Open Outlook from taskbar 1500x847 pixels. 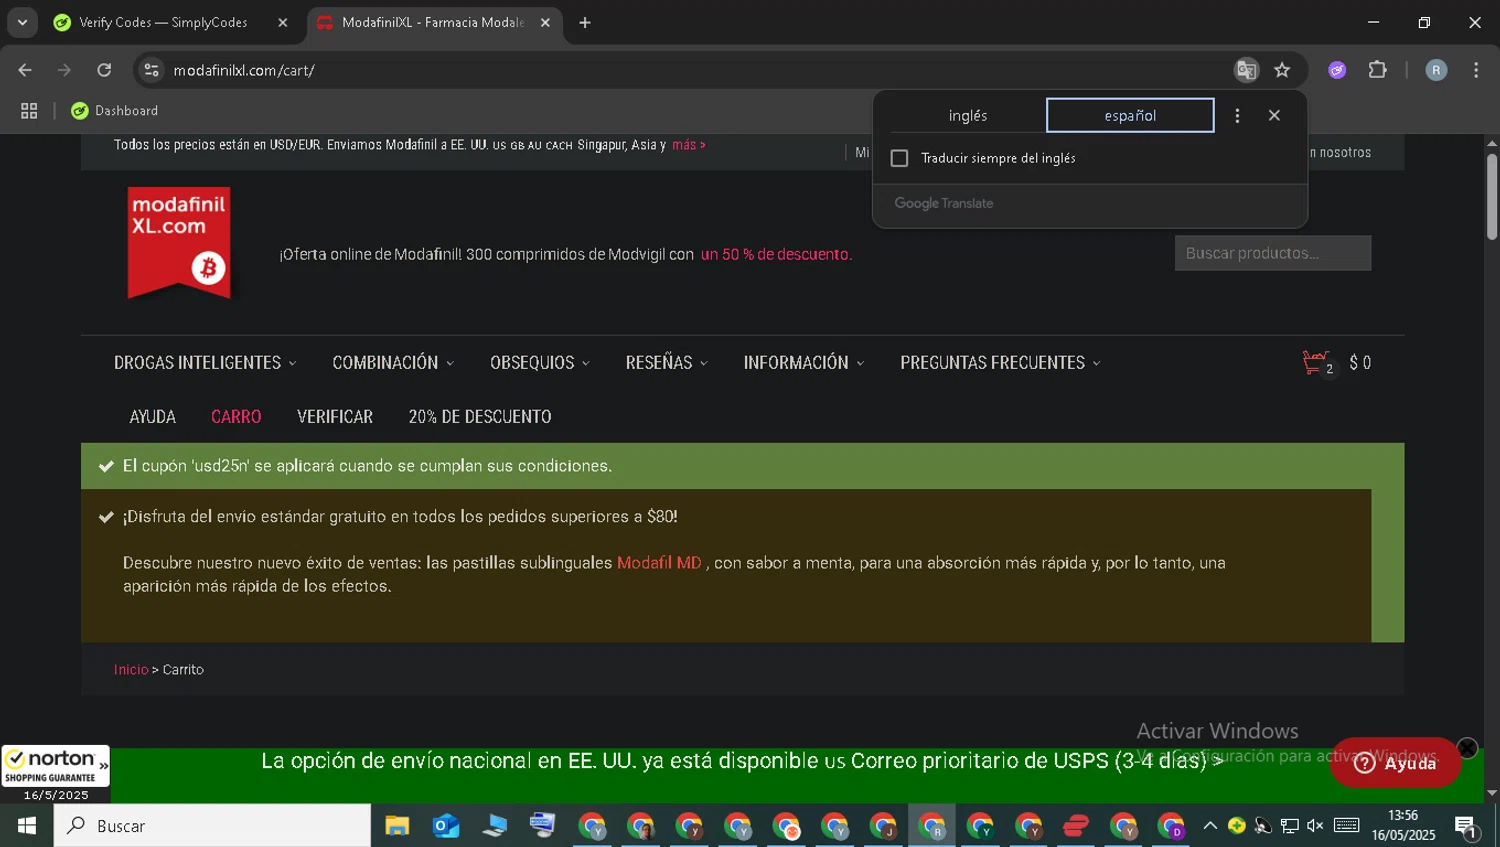tap(446, 826)
